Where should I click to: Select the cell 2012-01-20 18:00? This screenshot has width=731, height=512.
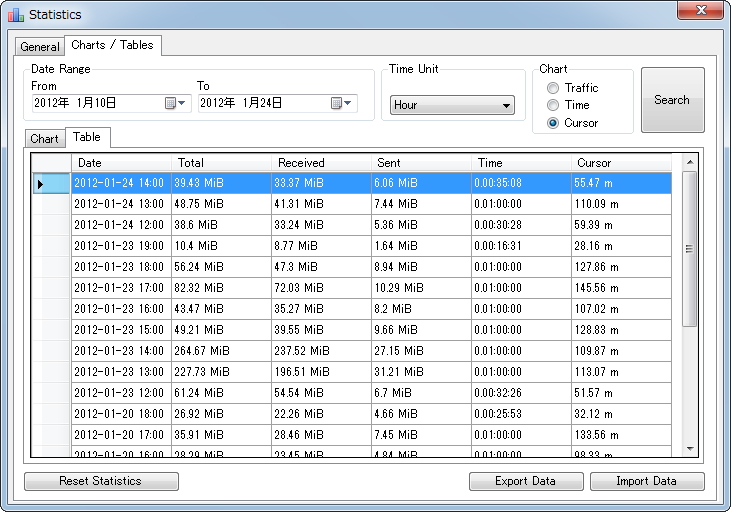121,414
